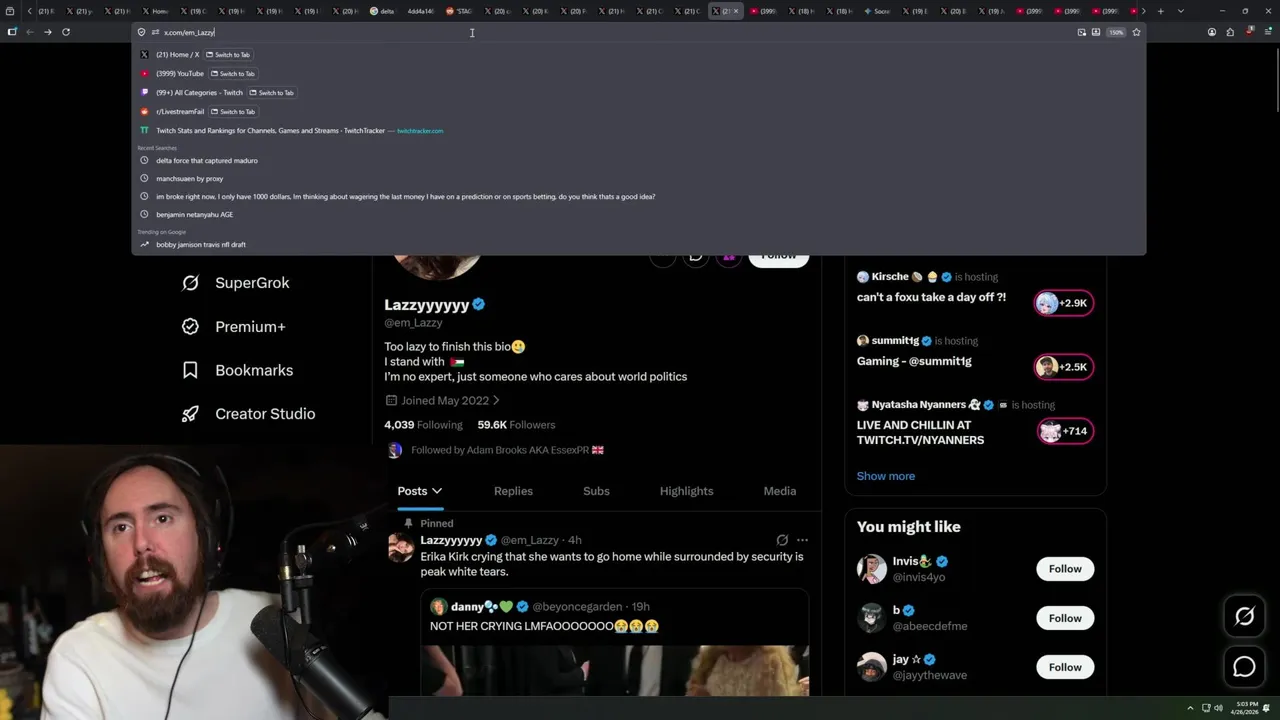
Task: Open Lazzyyyyyy avatar on pinned post
Action: [x=401, y=548]
